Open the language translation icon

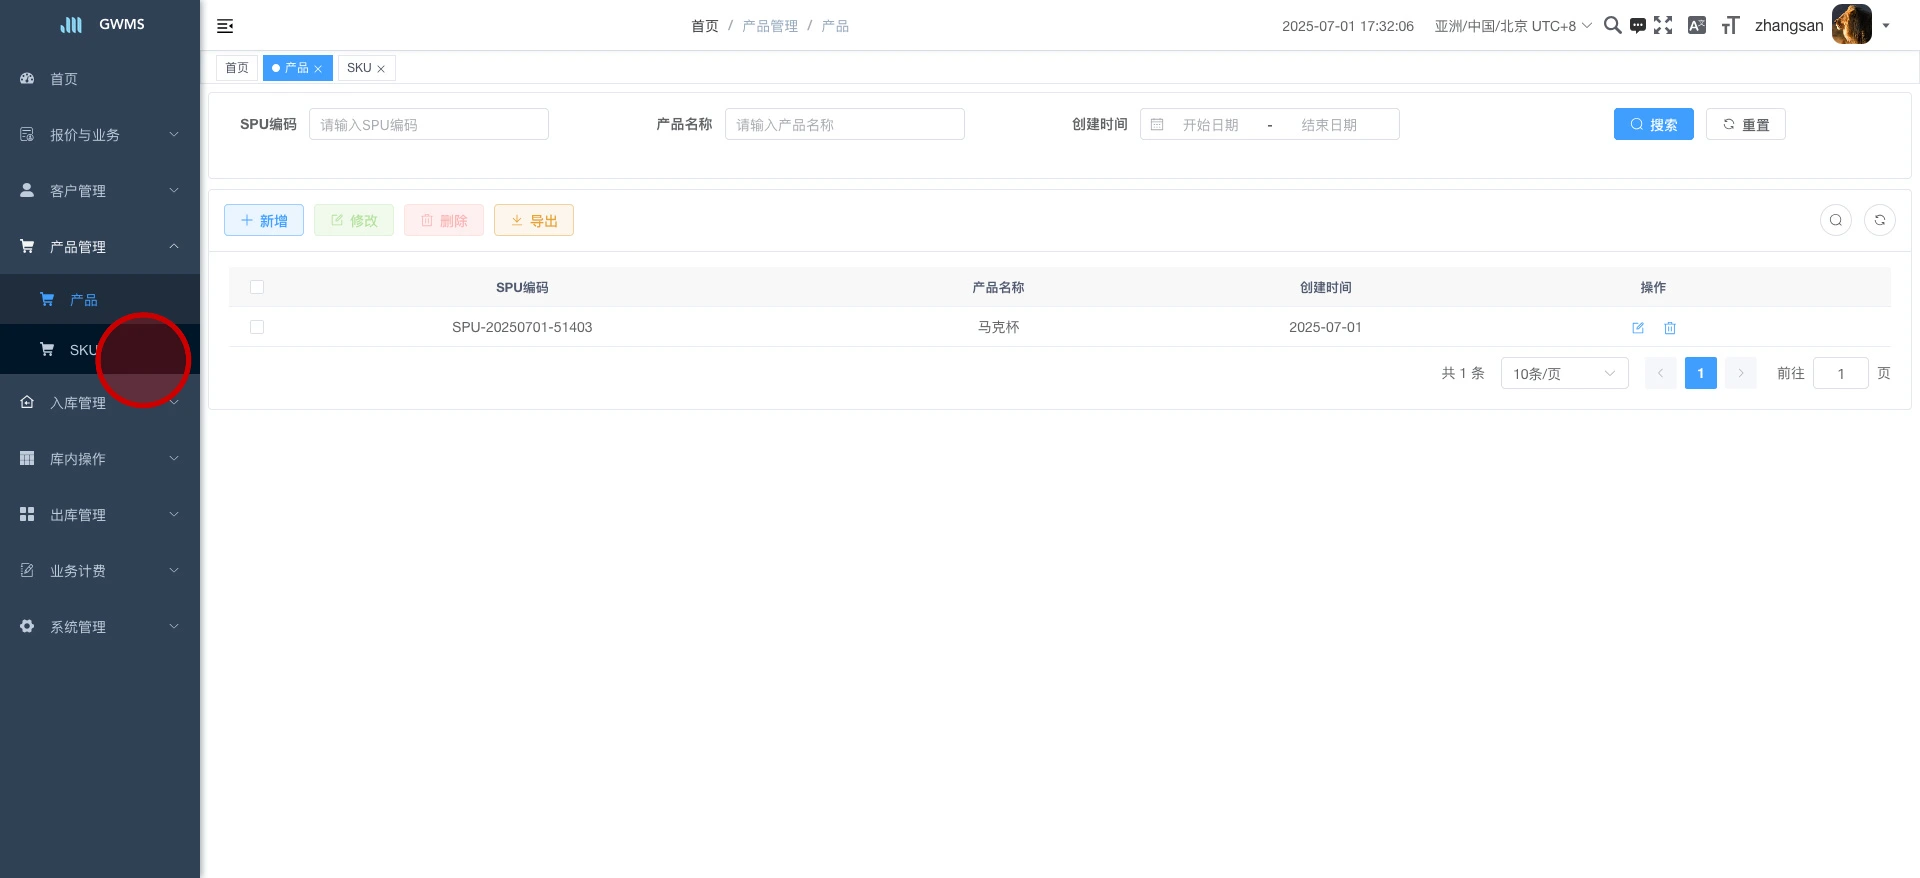[1696, 25]
